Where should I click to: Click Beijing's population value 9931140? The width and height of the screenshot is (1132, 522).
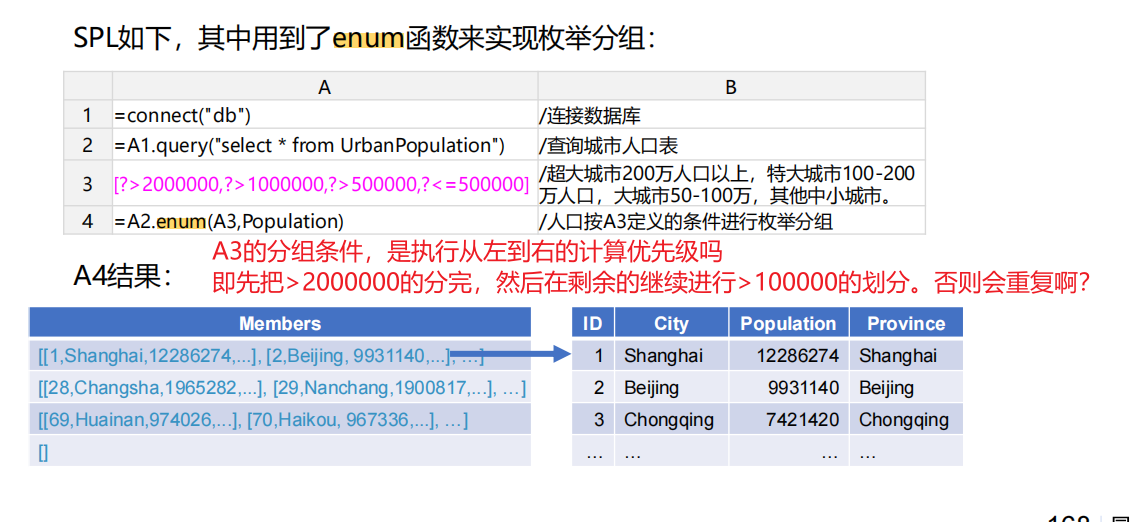point(803,388)
